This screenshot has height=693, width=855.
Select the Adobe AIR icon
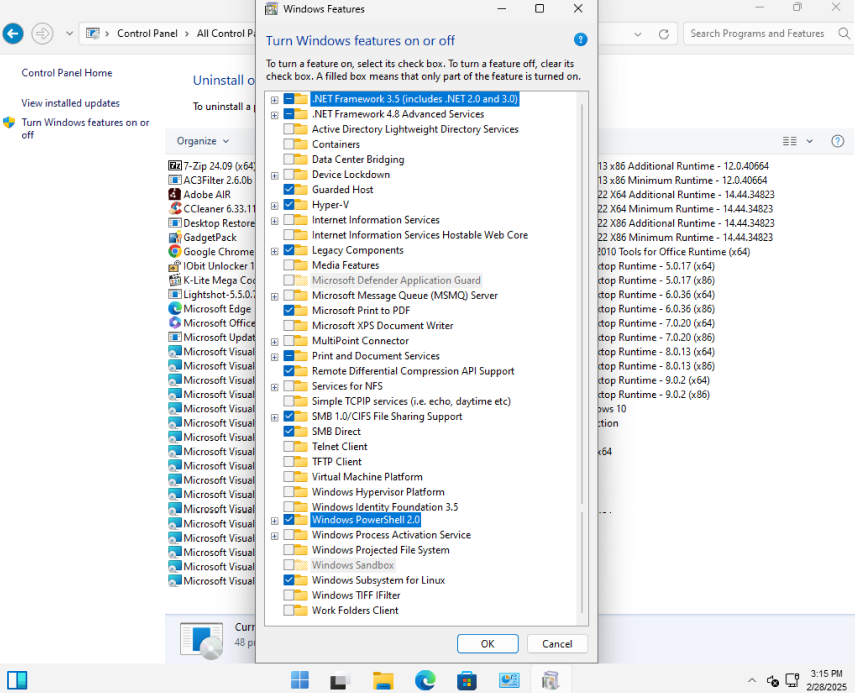[x=174, y=194]
